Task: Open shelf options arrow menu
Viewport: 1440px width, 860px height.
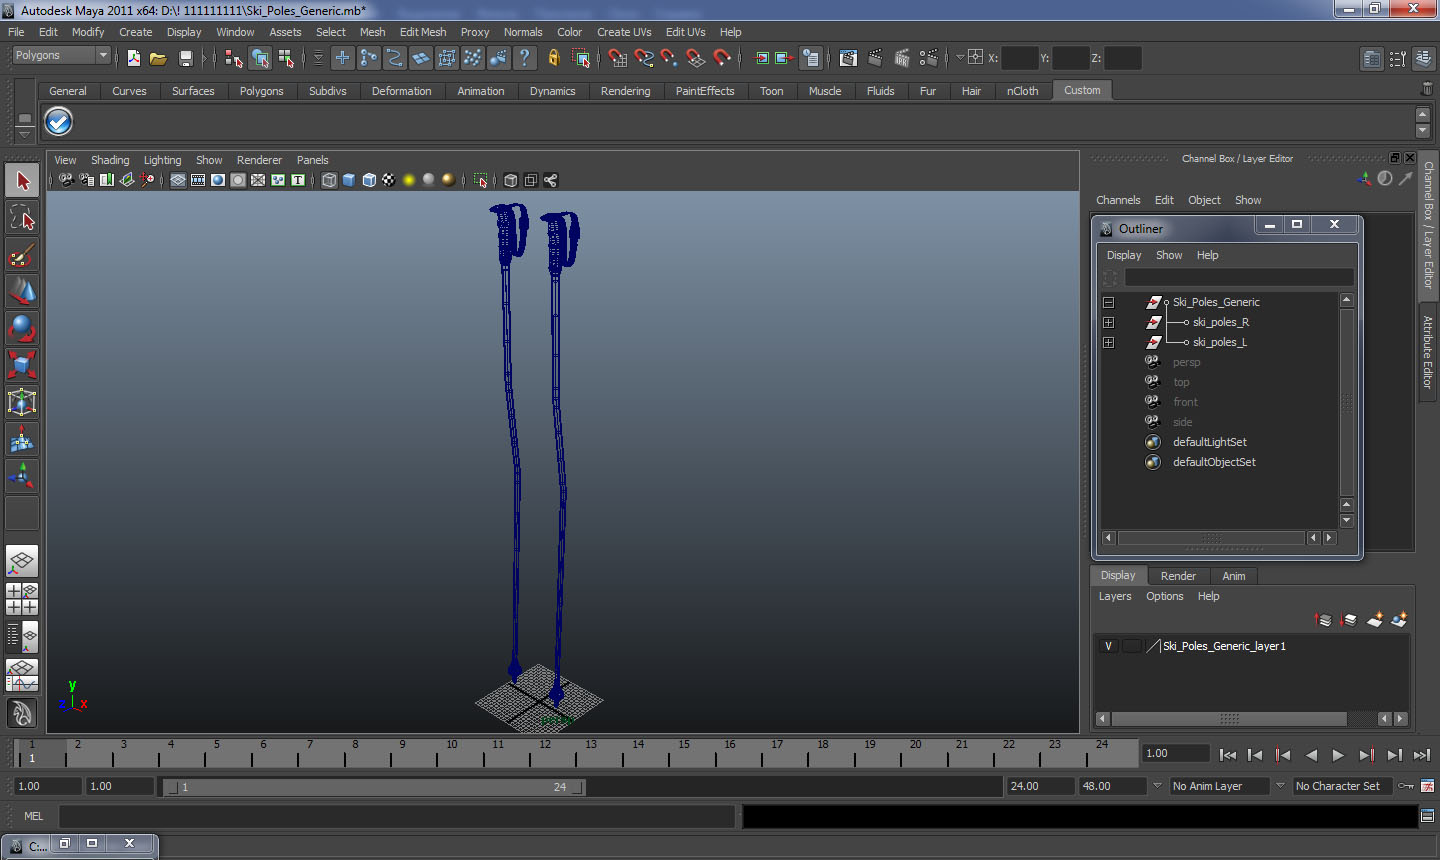Action: click(25, 133)
